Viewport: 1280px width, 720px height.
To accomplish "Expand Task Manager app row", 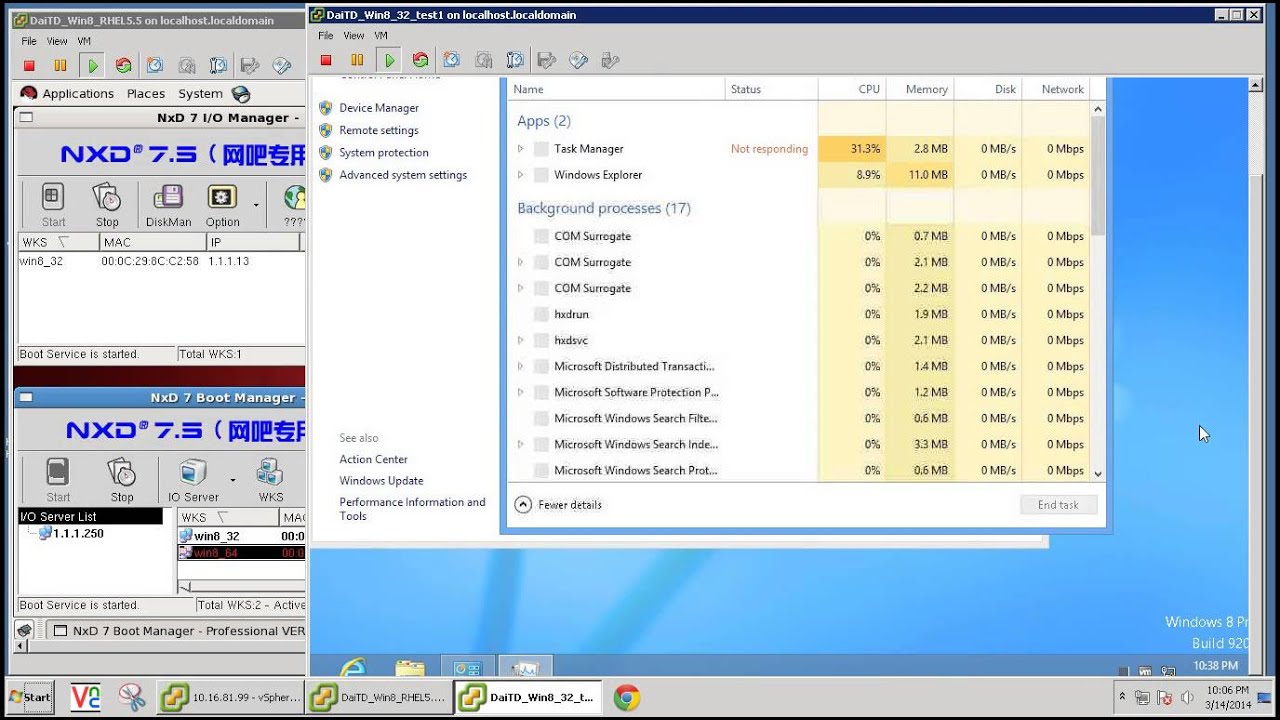I will click(520, 149).
